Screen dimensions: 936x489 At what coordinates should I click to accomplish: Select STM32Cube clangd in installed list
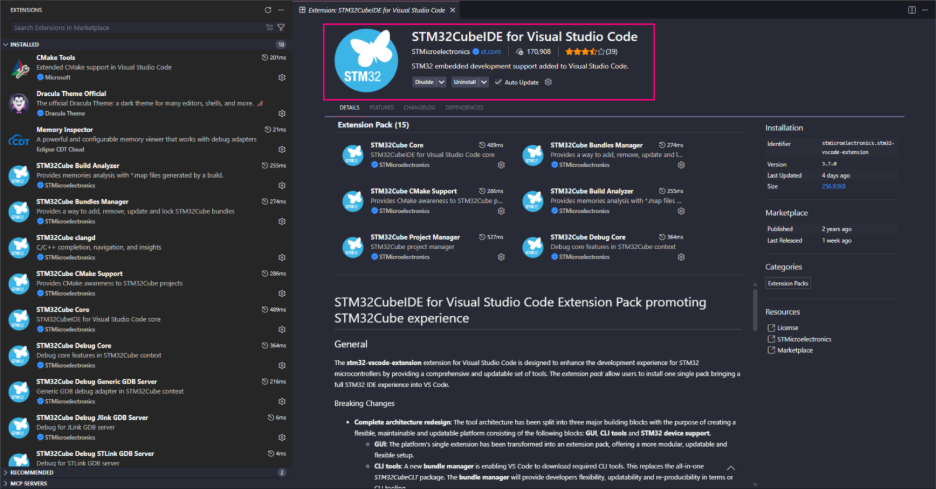146,247
